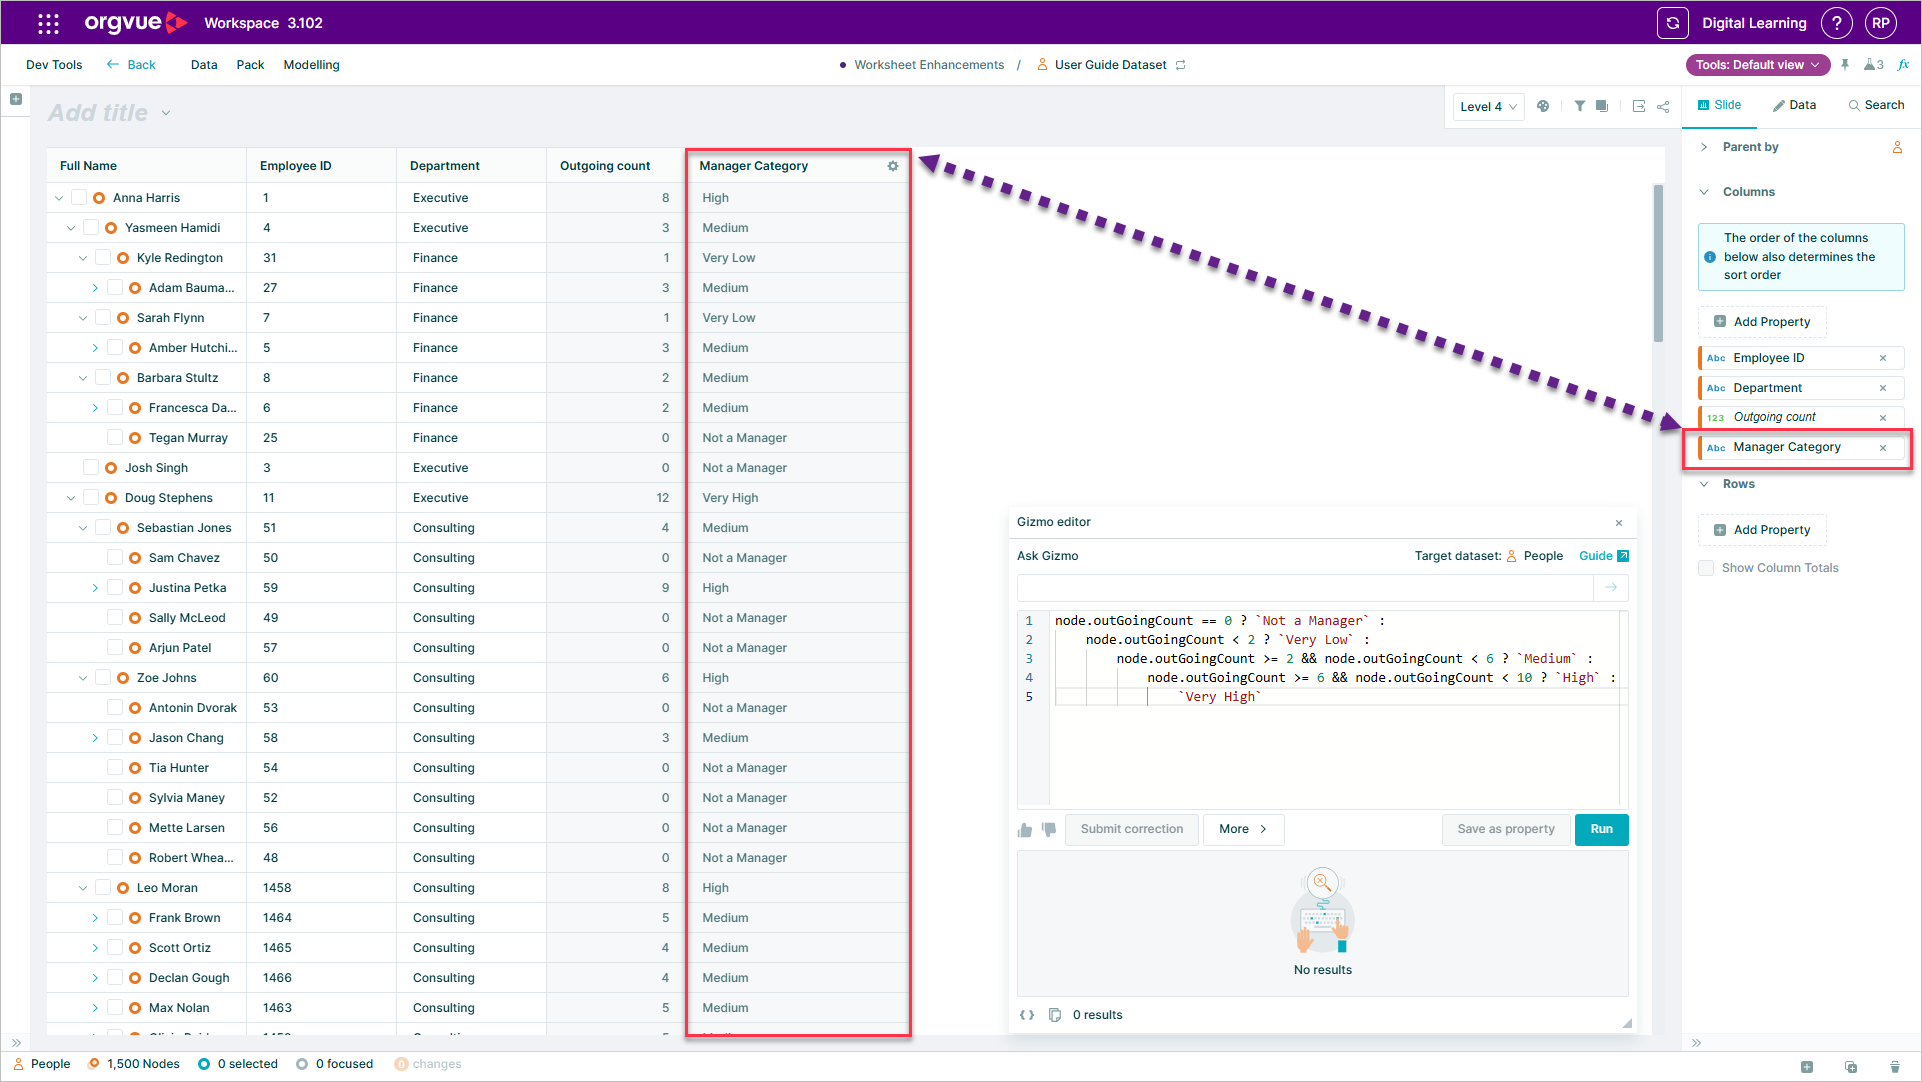Screen dimensions: 1922x1082
Task: Expand the Parent by section
Action: click(x=1705, y=147)
